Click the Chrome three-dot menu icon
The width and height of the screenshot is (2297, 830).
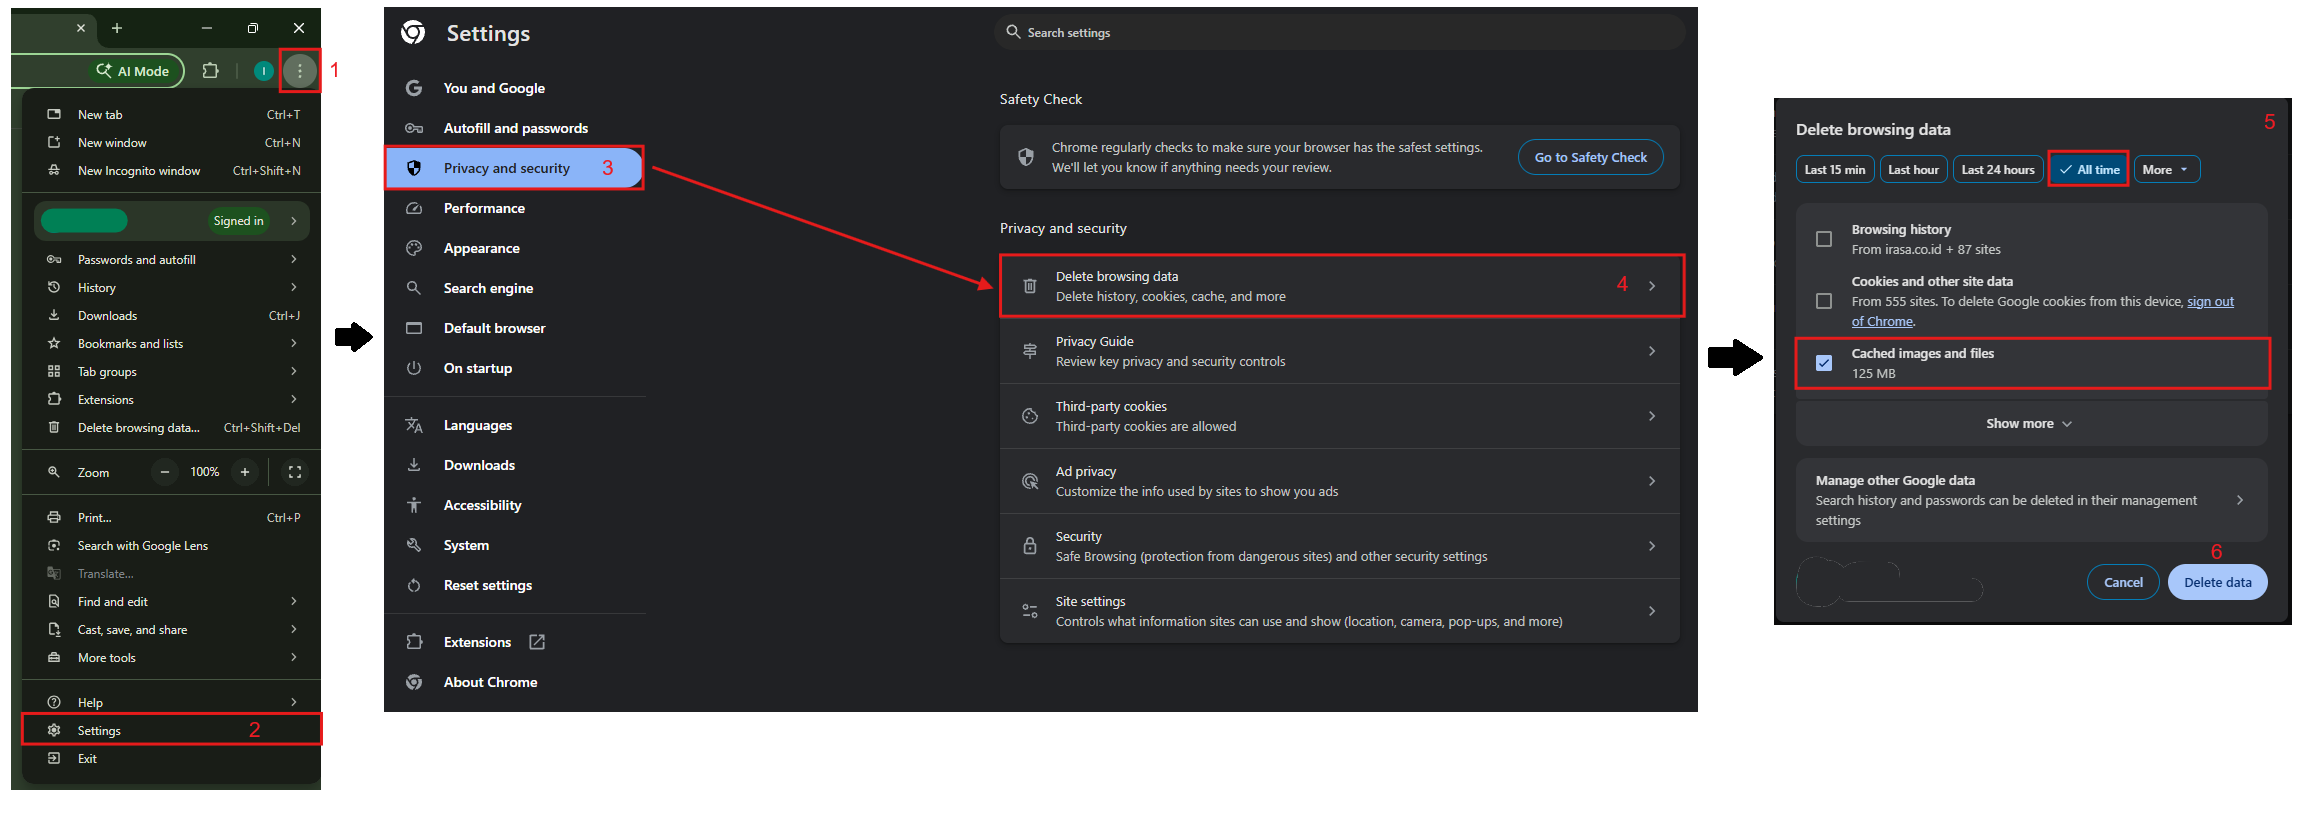[299, 71]
